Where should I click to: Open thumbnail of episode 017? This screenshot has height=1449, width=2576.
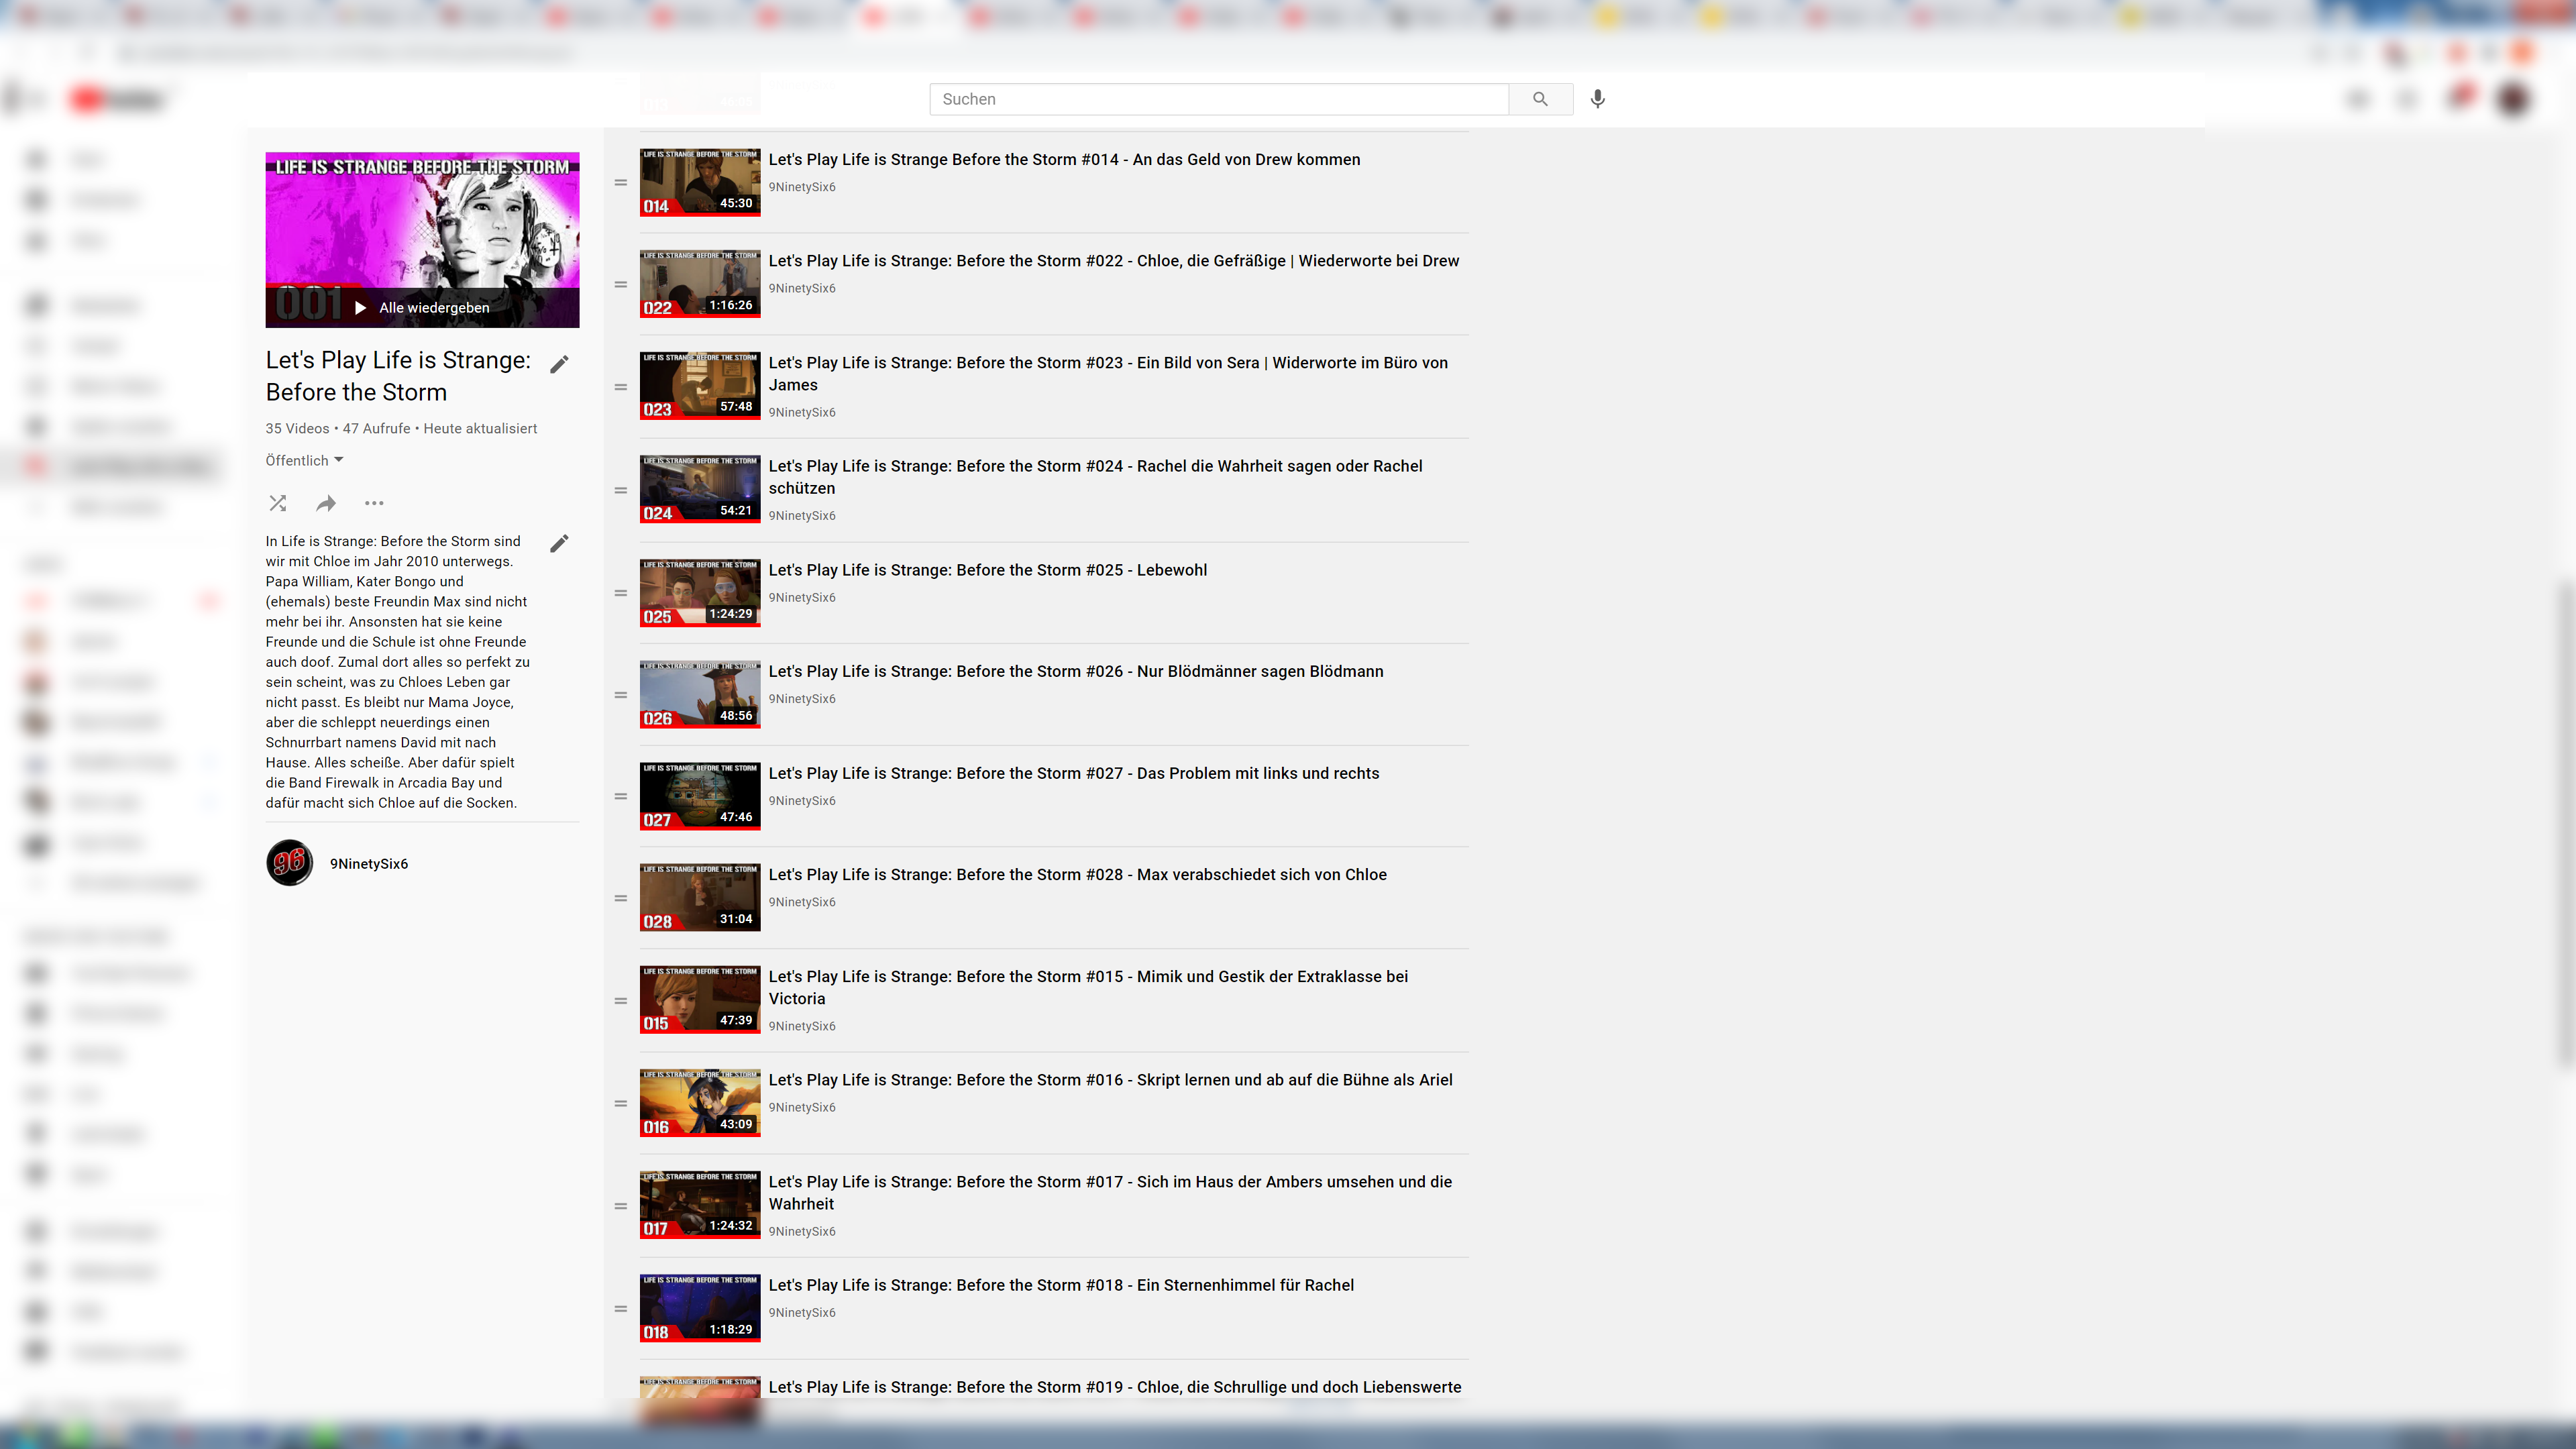point(700,1205)
